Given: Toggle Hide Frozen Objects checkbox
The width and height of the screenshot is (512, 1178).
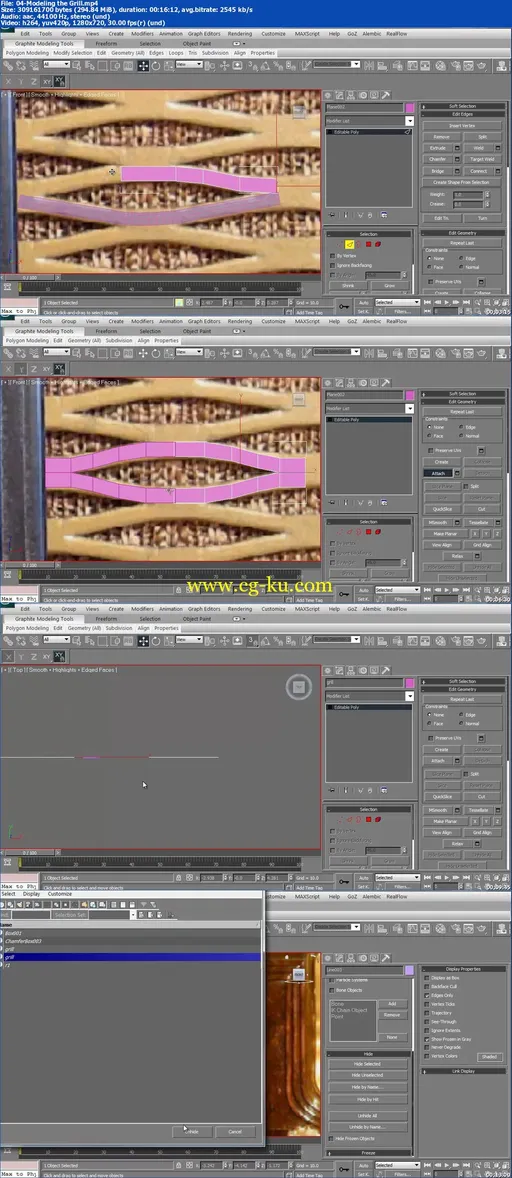Looking at the screenshot, I should 332,1139.
